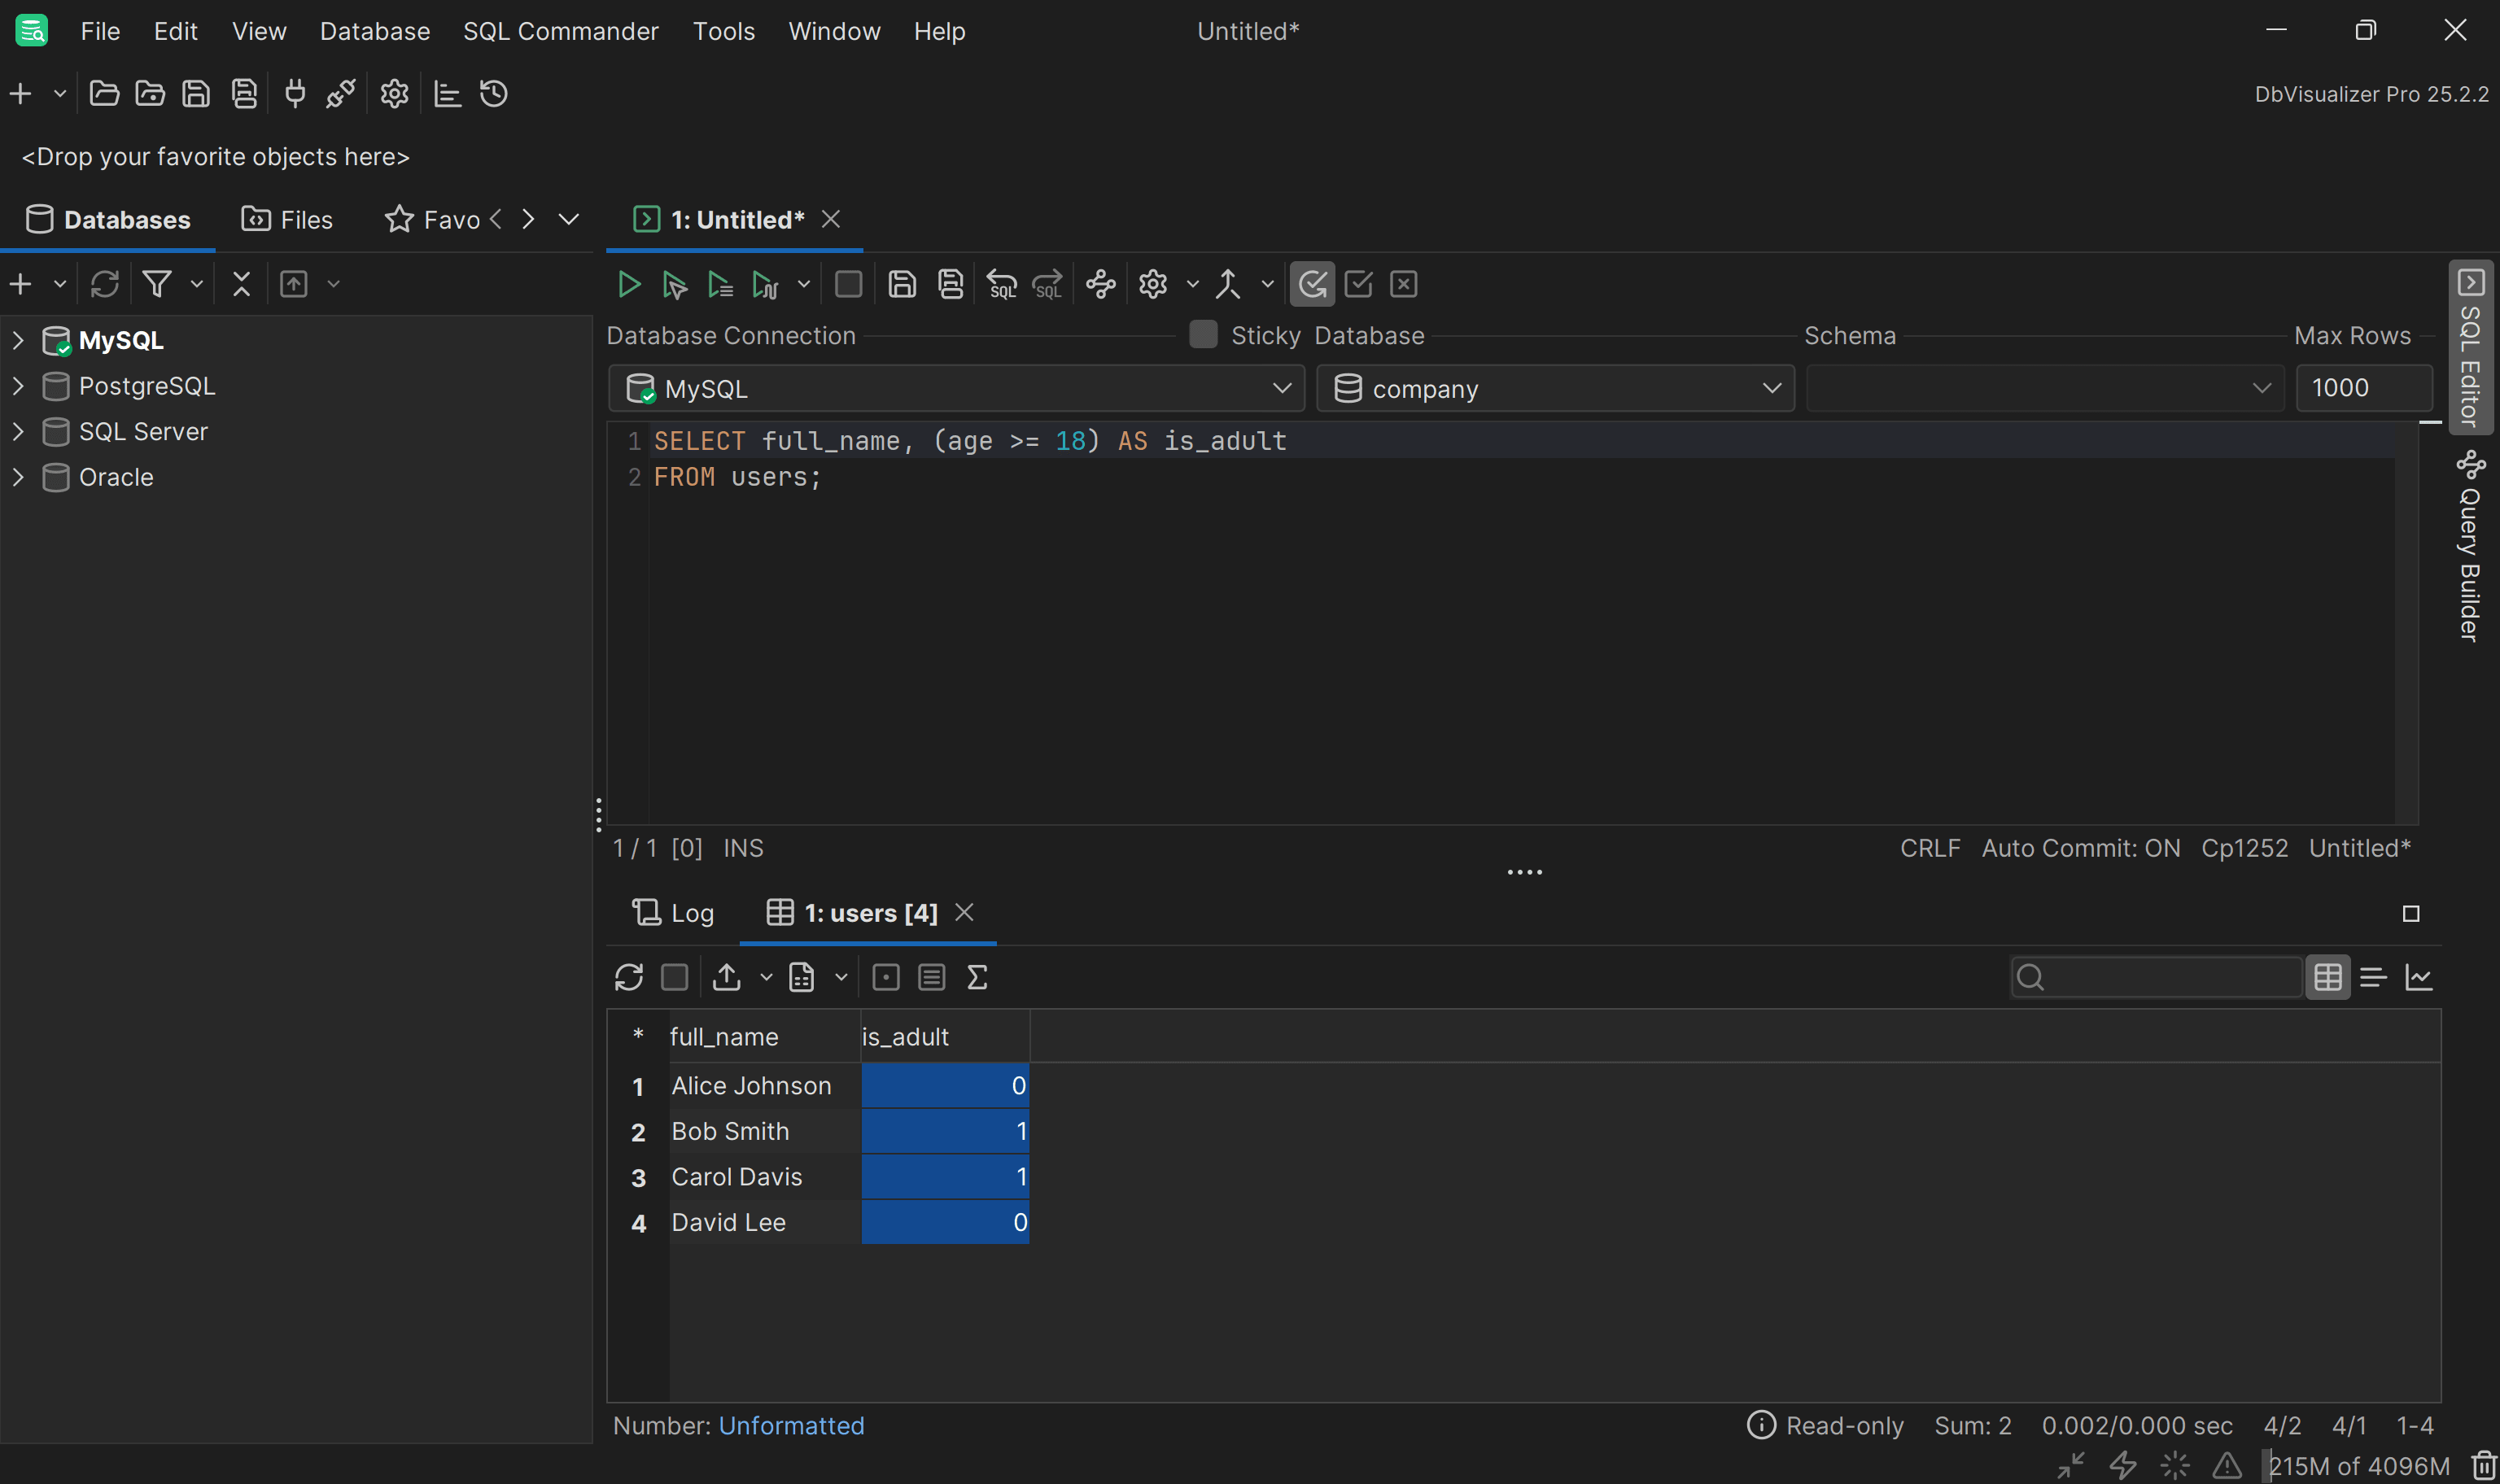Image resolution: width=2500 pixels, height=1484 pixels.
Task: Open the filter options dropdown arrow
Action: coord(197,285)
